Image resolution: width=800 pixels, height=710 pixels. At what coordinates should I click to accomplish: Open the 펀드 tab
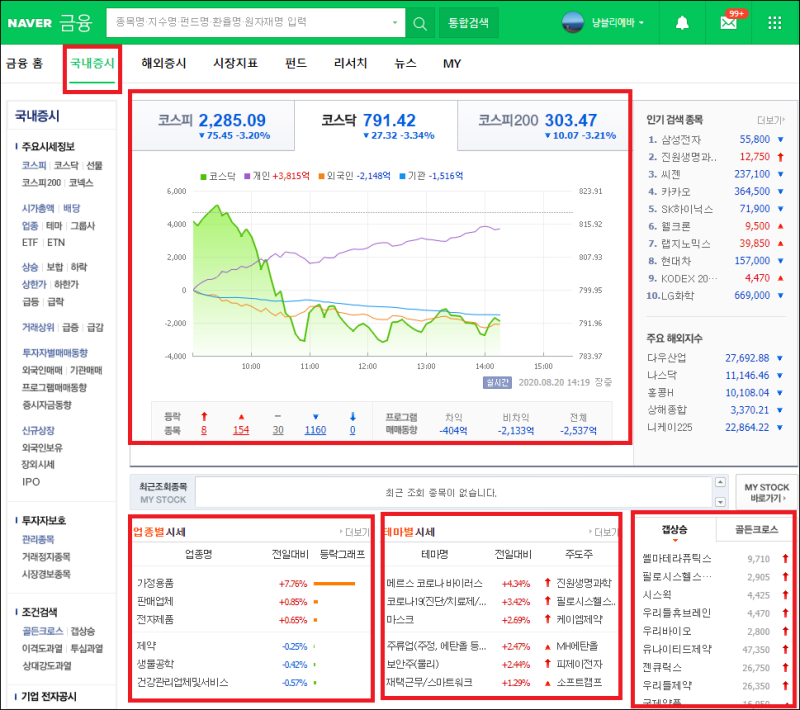coord(296,63)
